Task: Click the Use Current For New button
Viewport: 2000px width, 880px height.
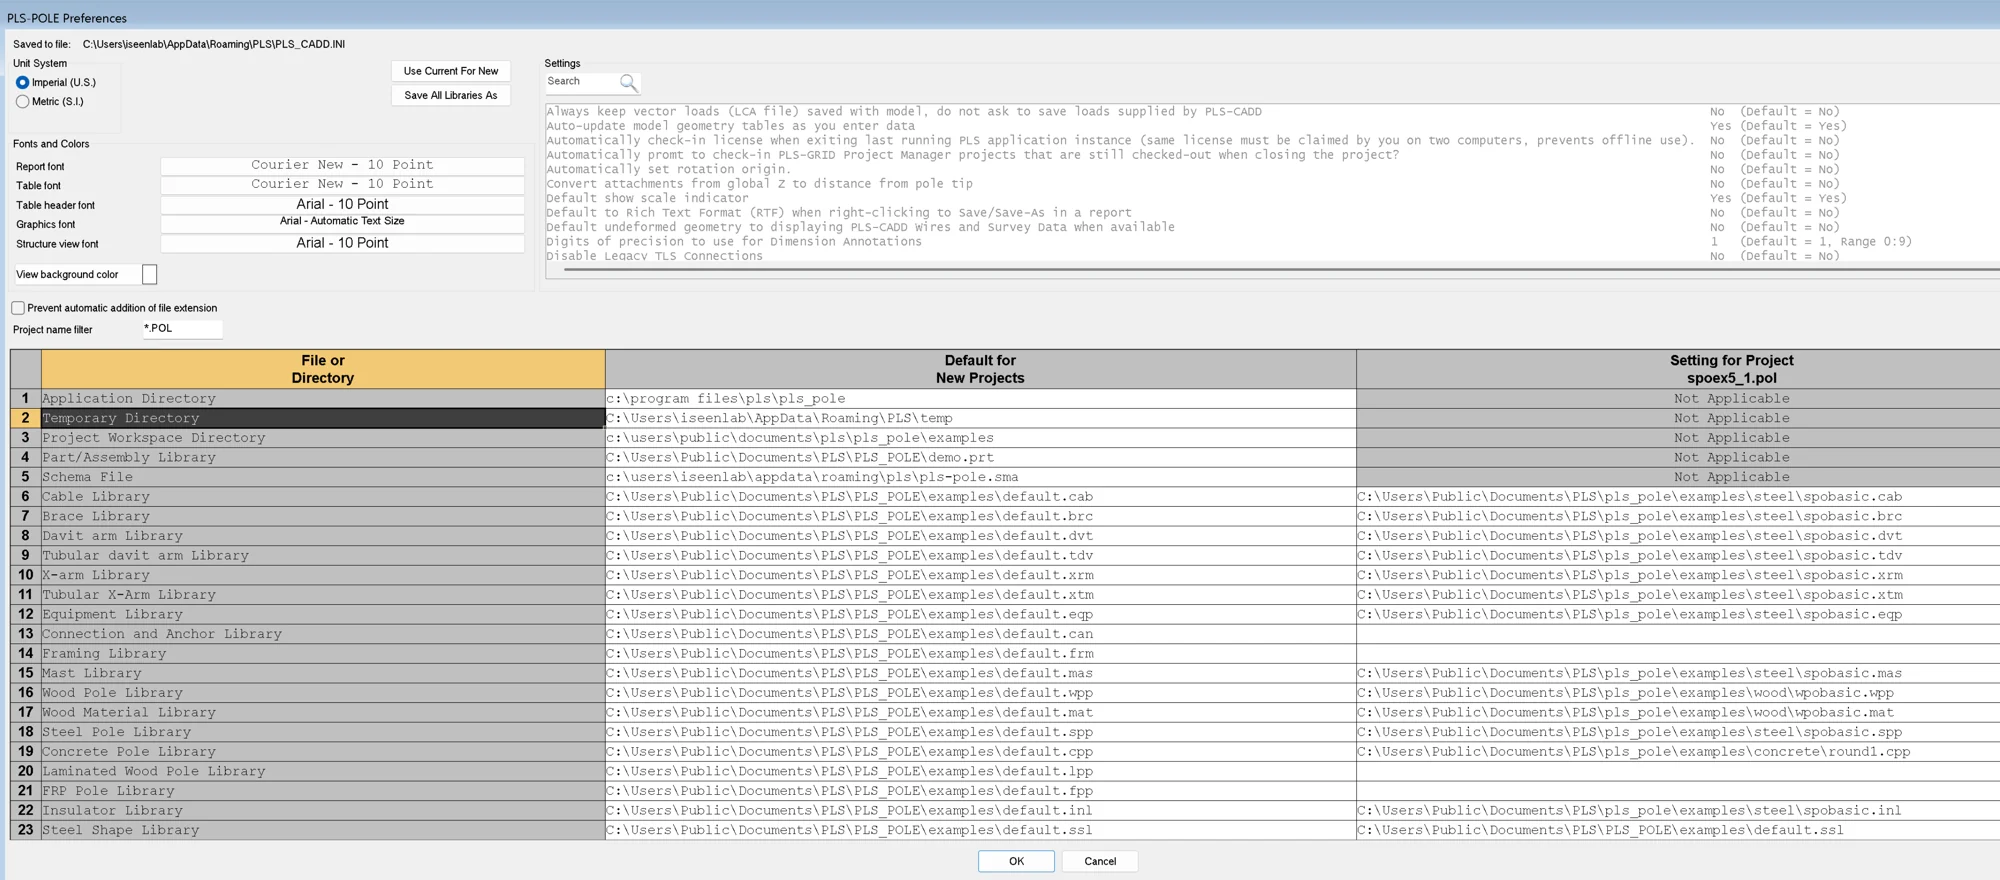Action: [x=451, y=71]
